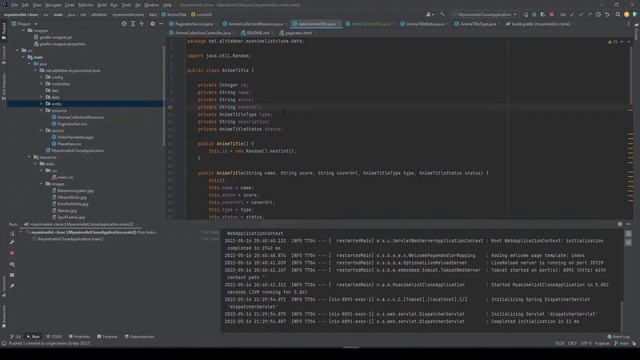640x360 pixels.
Task: Hide the Run panel with minus icon
Action: click(x=629, y=224)
